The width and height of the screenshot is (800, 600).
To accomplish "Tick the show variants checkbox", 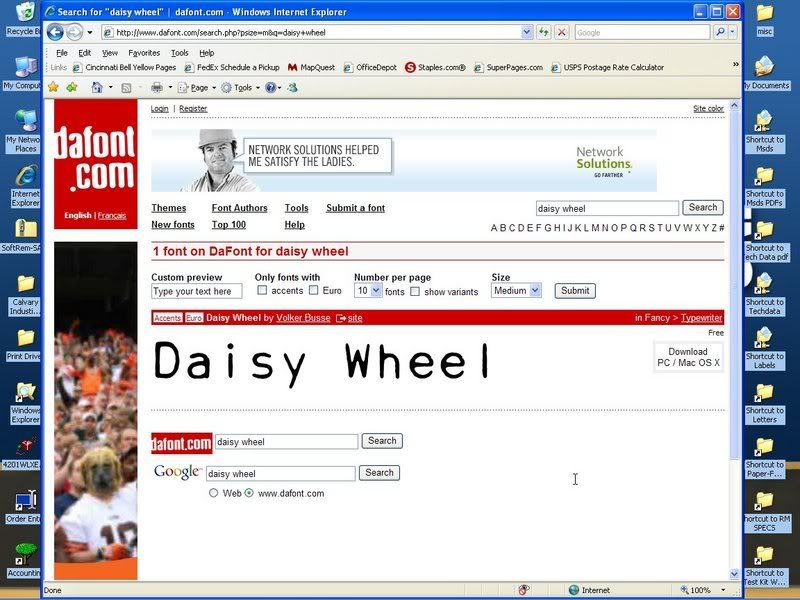I will coord(415,291).
